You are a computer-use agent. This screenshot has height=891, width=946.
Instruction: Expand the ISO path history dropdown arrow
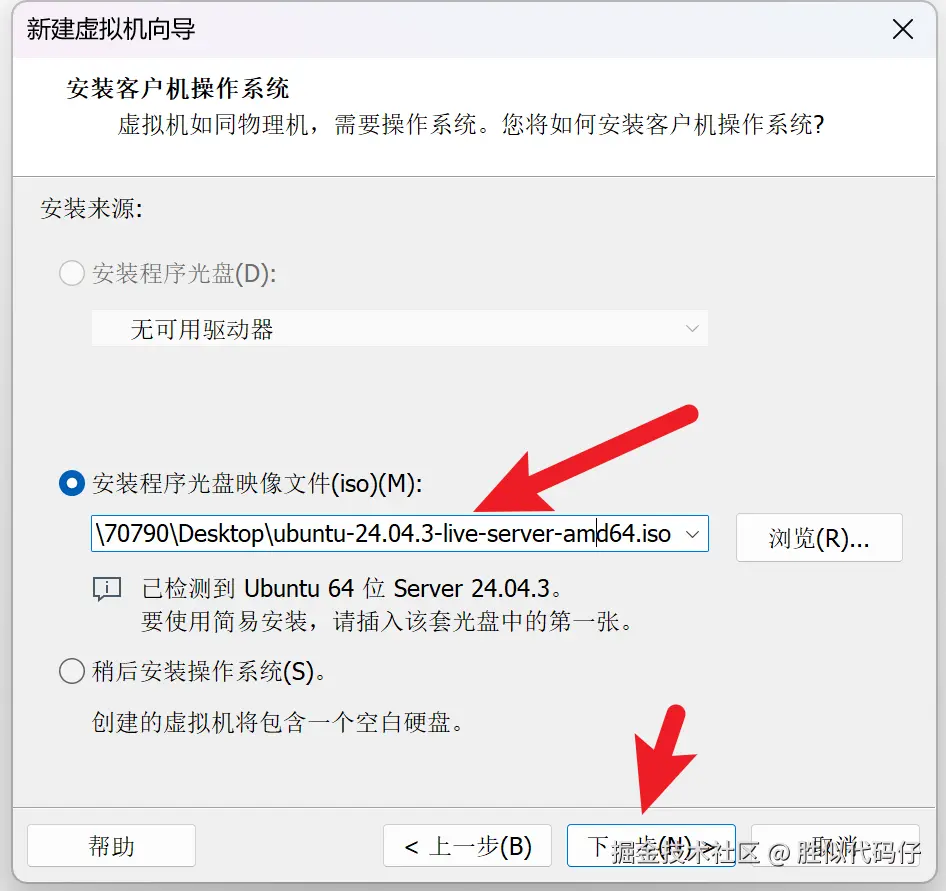click(x=693, y=534)
